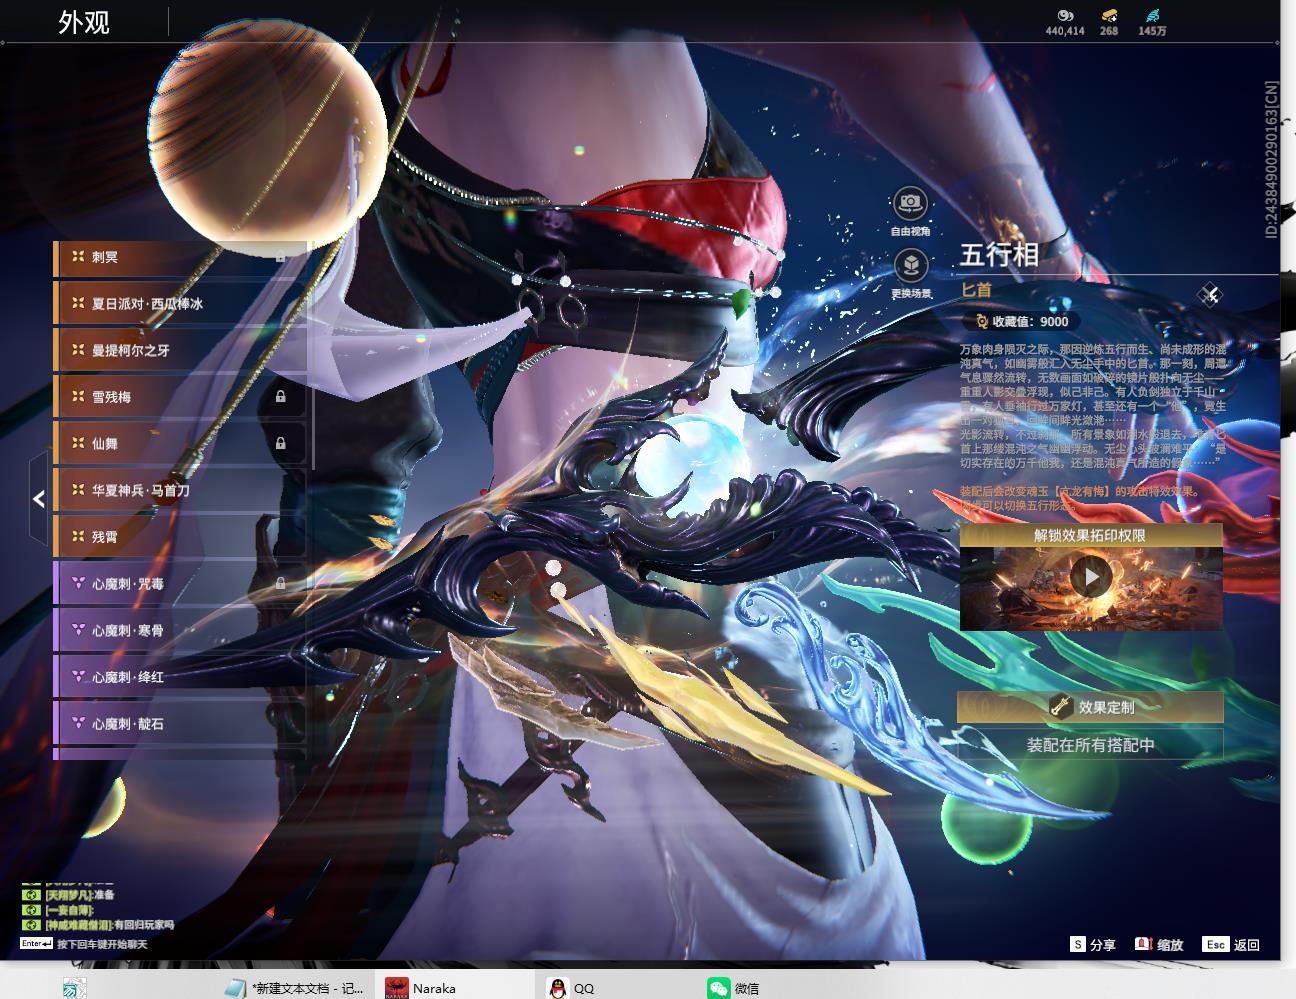Click the 分享 share shortcut
The height and width of the screenshot is (999, 1296).
[x=1092, y=944]
